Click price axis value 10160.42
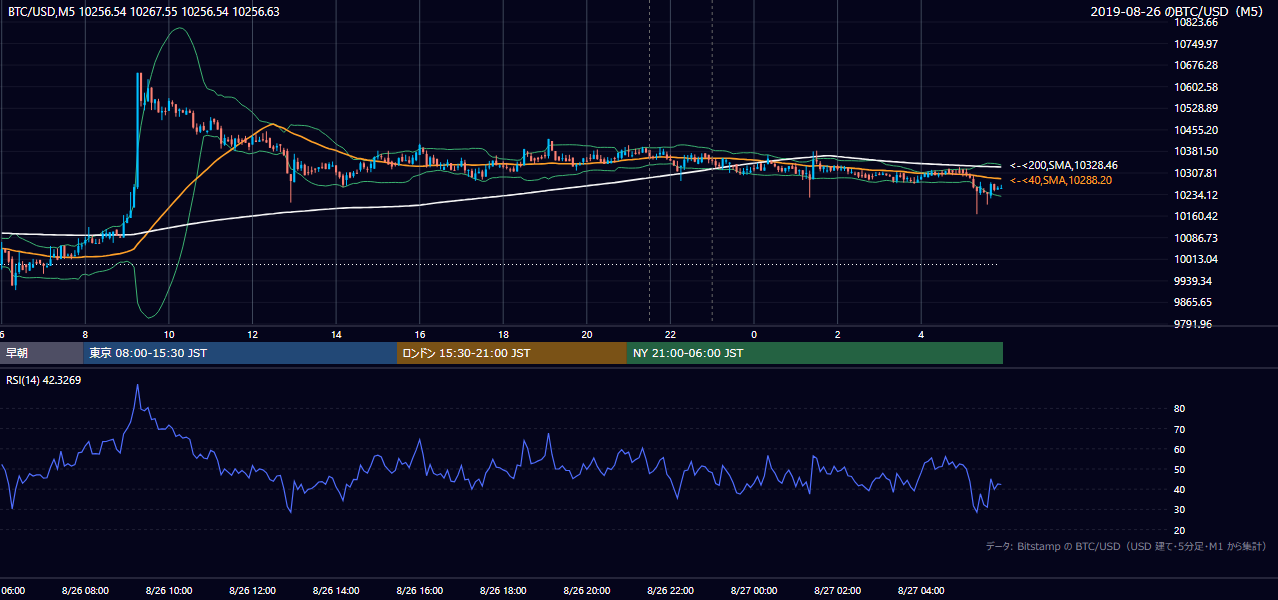Screen dimensions: 1278x600 tap(1196, 216)
